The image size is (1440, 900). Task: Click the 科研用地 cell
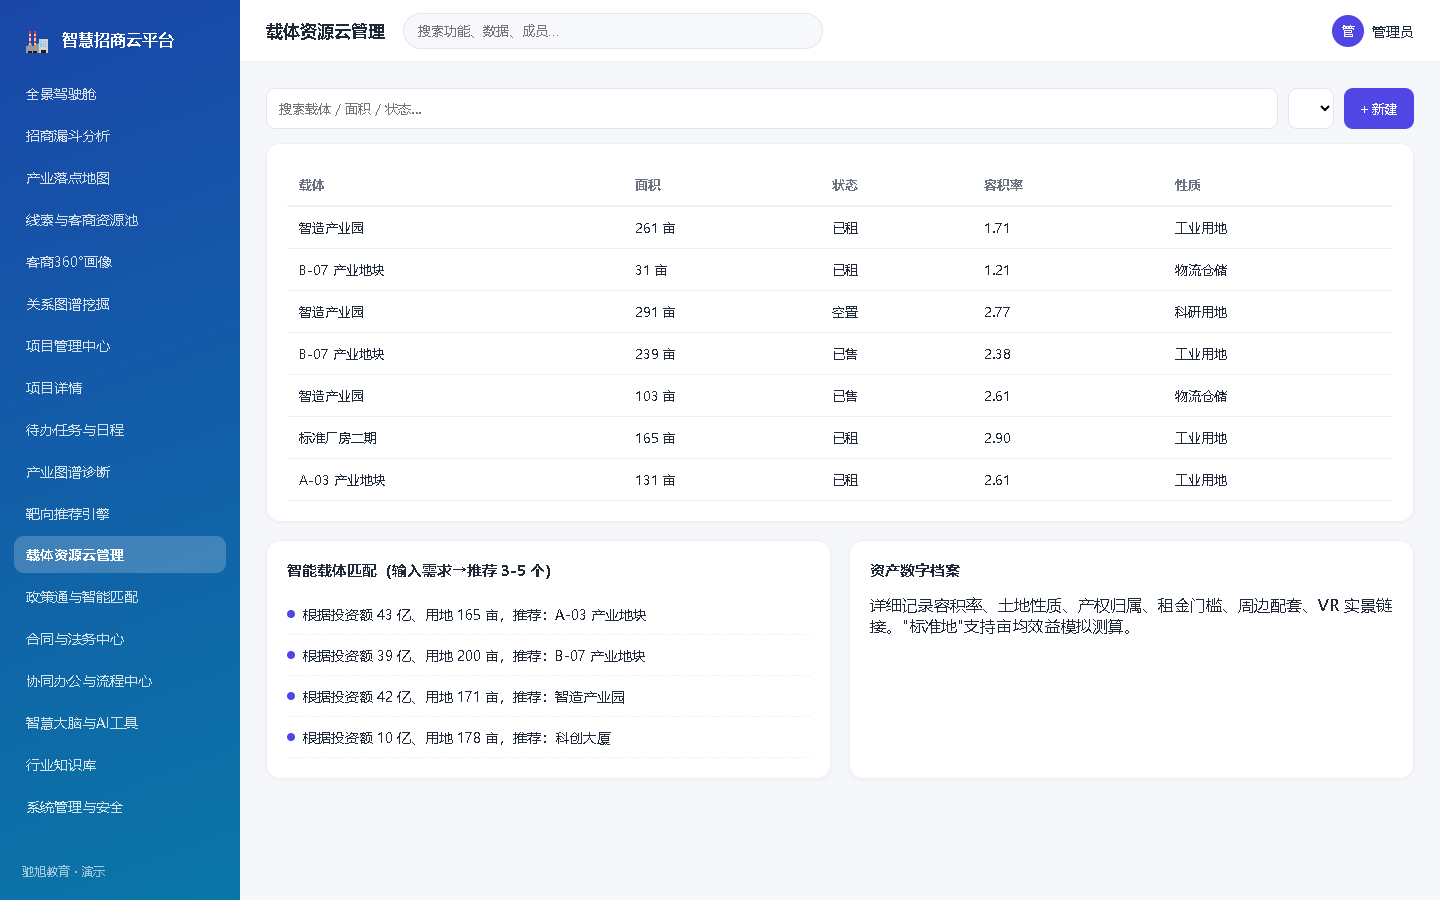[x=1200, y=312]
